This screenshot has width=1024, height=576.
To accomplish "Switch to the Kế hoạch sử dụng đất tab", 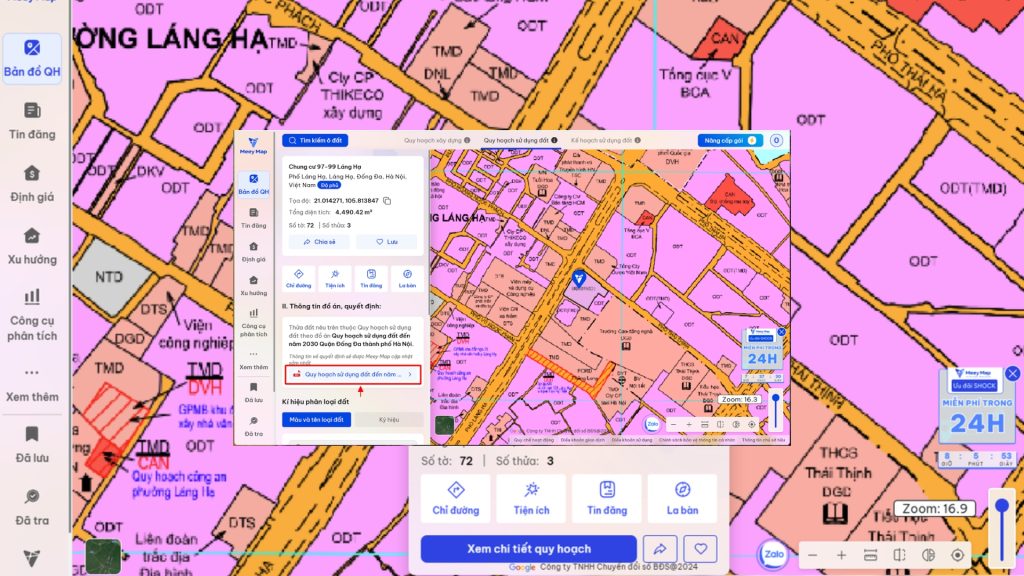I will click(601, 141).
